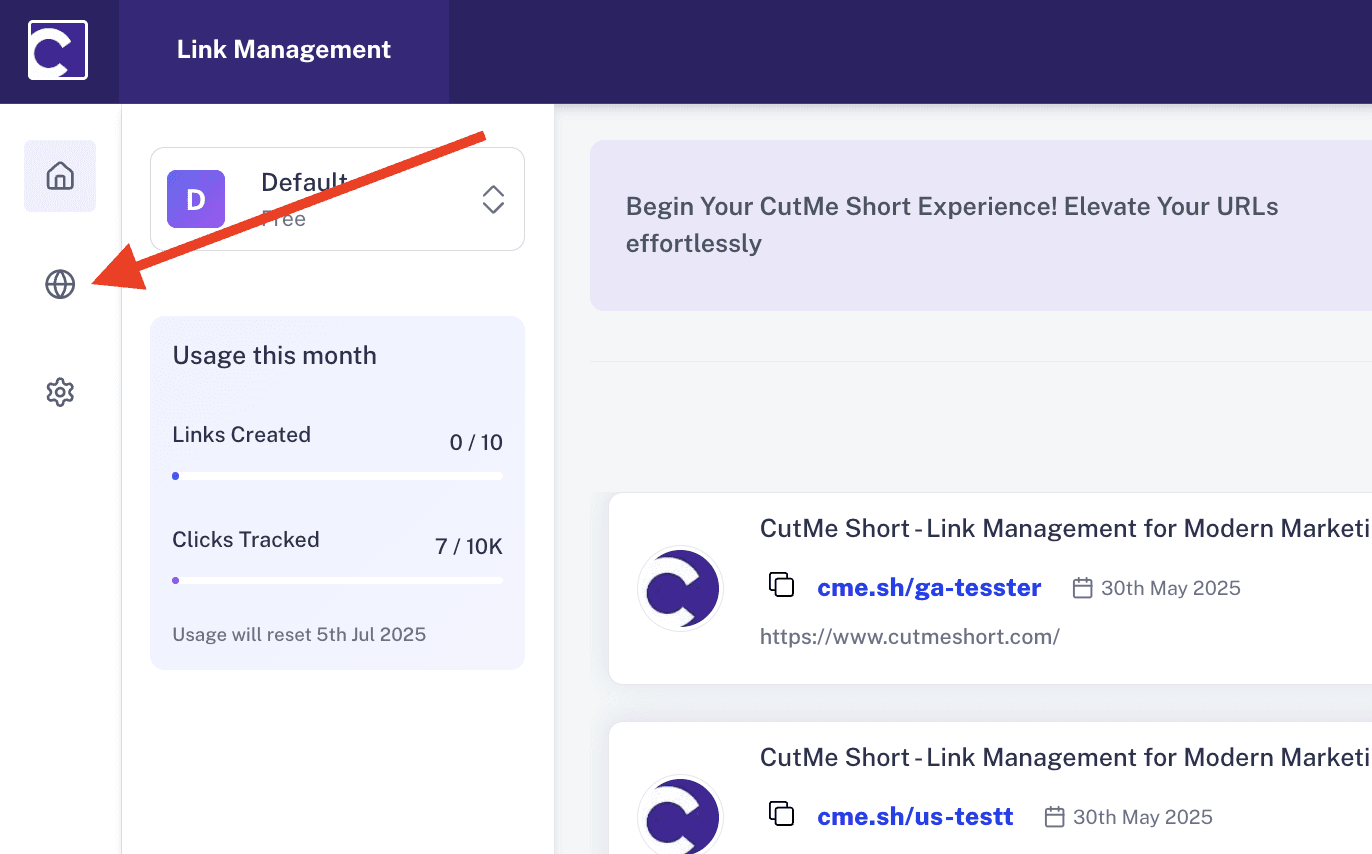1372x854 pixels.
Task: Click the 7 / 10K clicks count
Action: click(x=469, y=547)
